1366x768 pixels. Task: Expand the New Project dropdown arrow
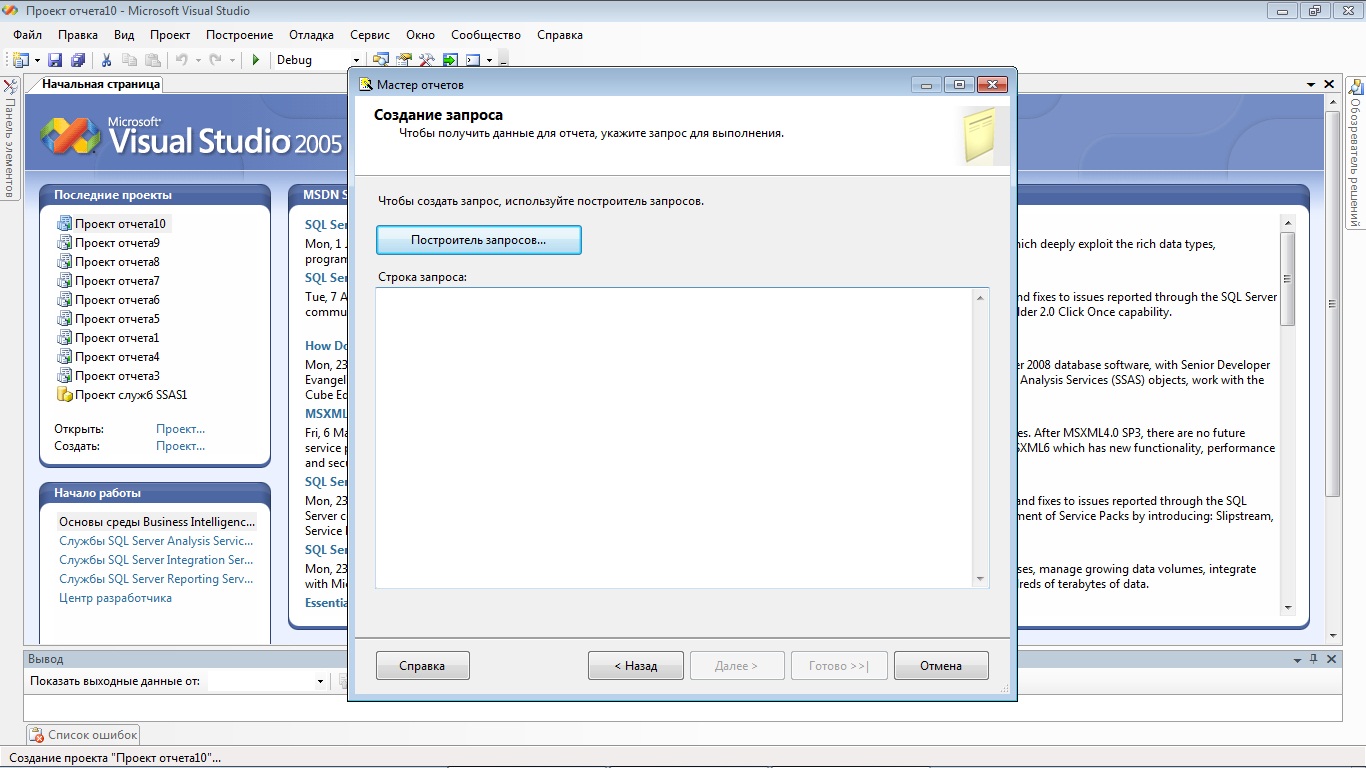click(x=37, y=60)
